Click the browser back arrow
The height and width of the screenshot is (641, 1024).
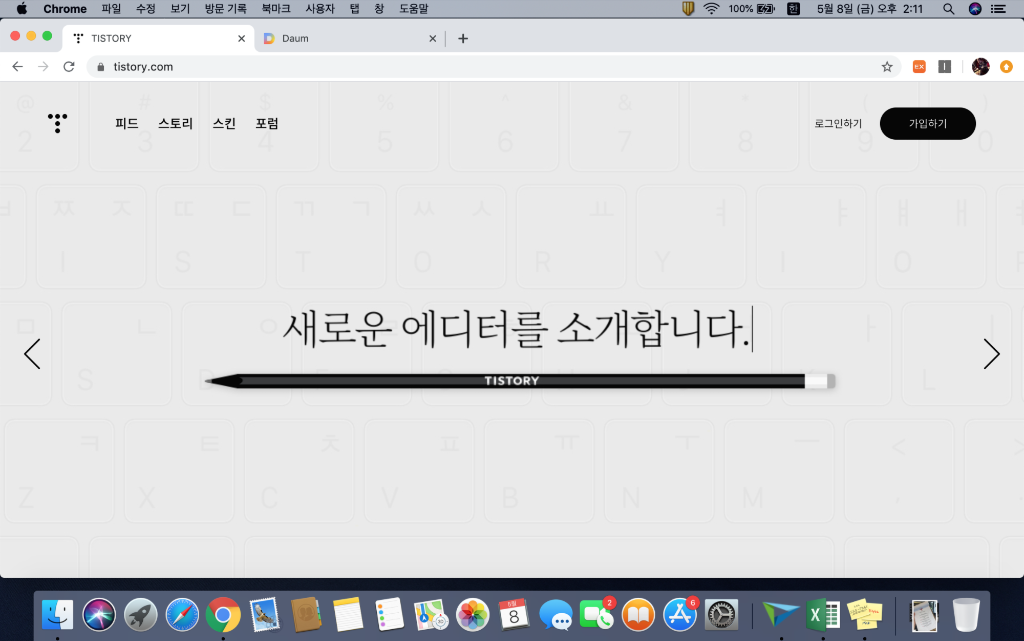(x=18, y=67)
